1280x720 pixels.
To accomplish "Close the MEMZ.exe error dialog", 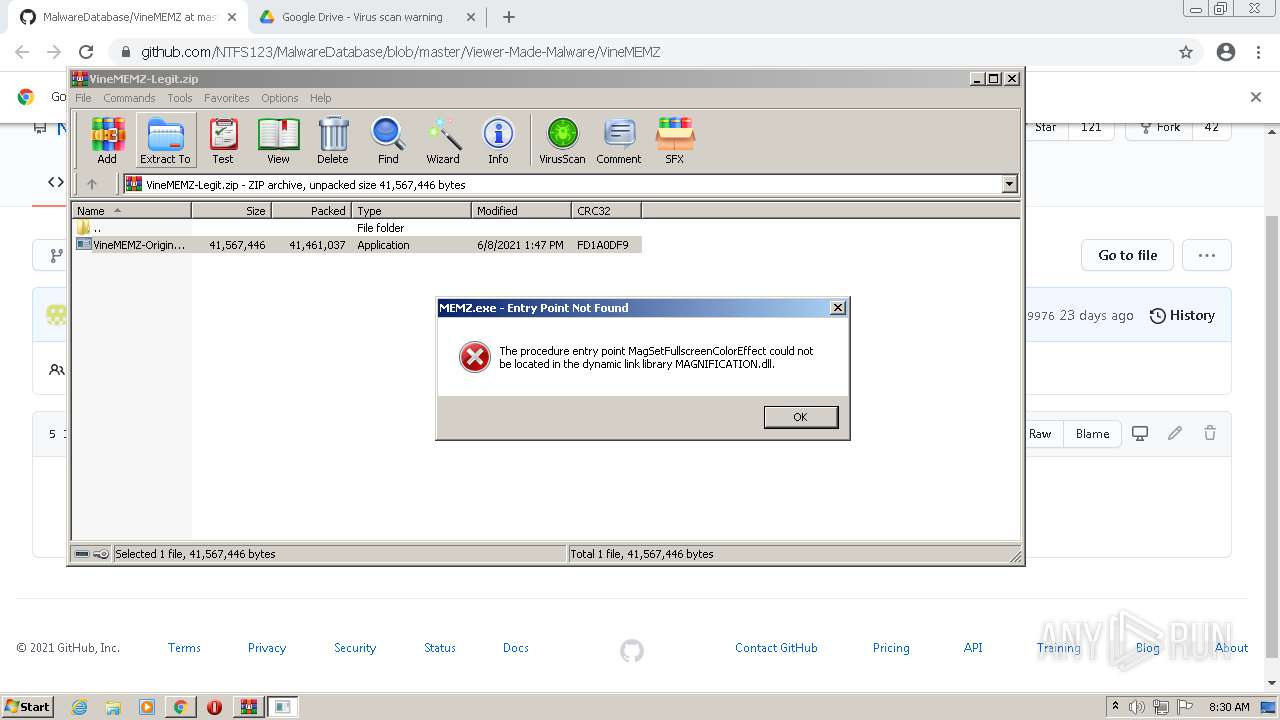I will point(838,308).
